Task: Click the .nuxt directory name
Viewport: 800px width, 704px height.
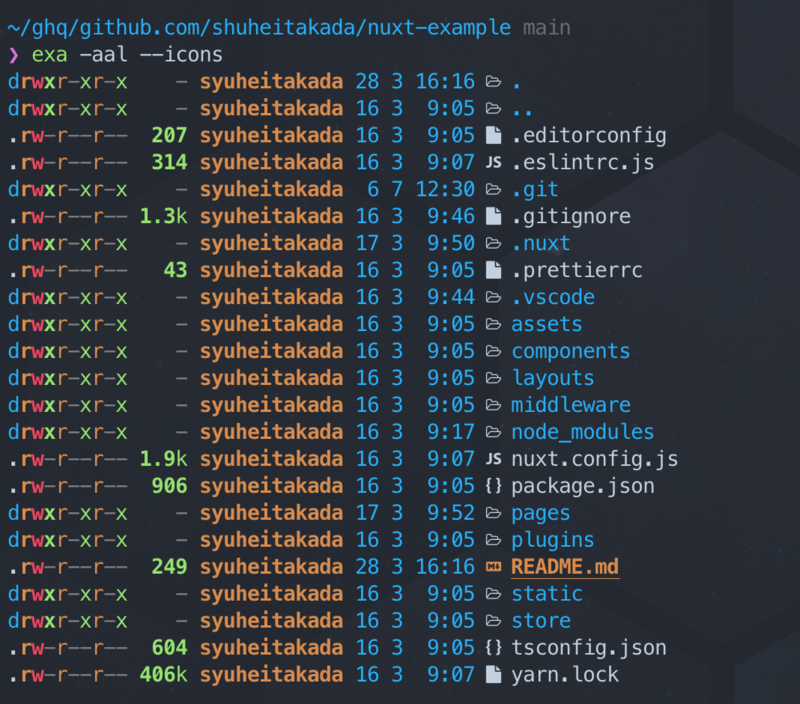Action: point(541,244)
